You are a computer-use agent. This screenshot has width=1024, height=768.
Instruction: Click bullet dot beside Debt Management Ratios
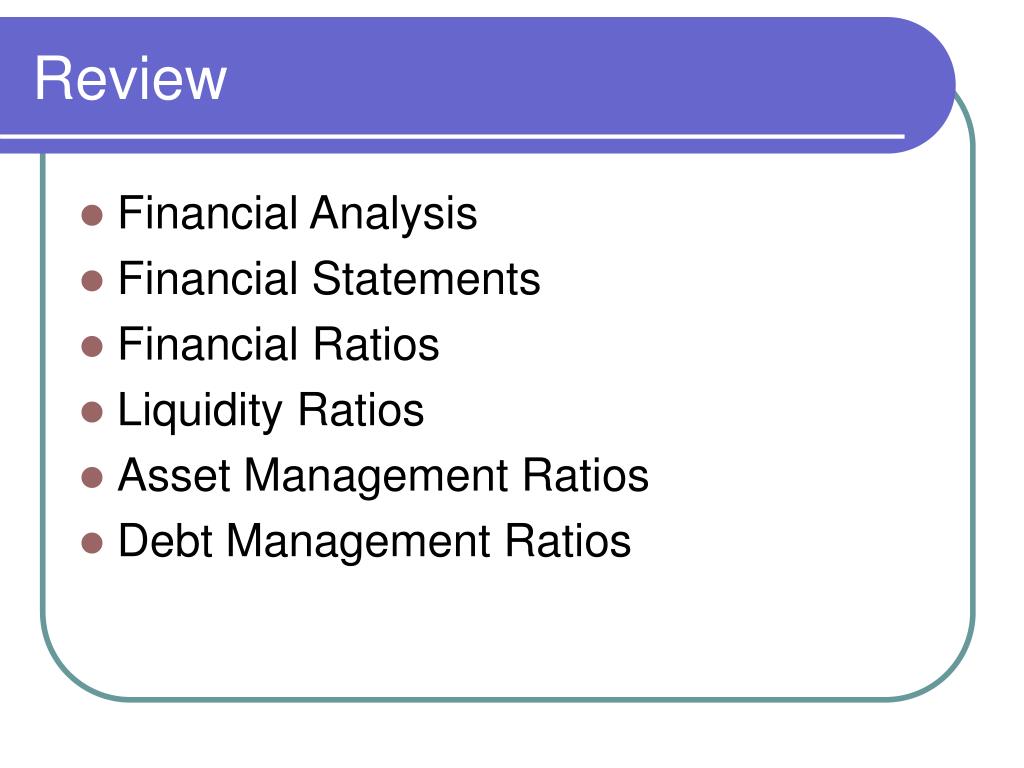92,543
